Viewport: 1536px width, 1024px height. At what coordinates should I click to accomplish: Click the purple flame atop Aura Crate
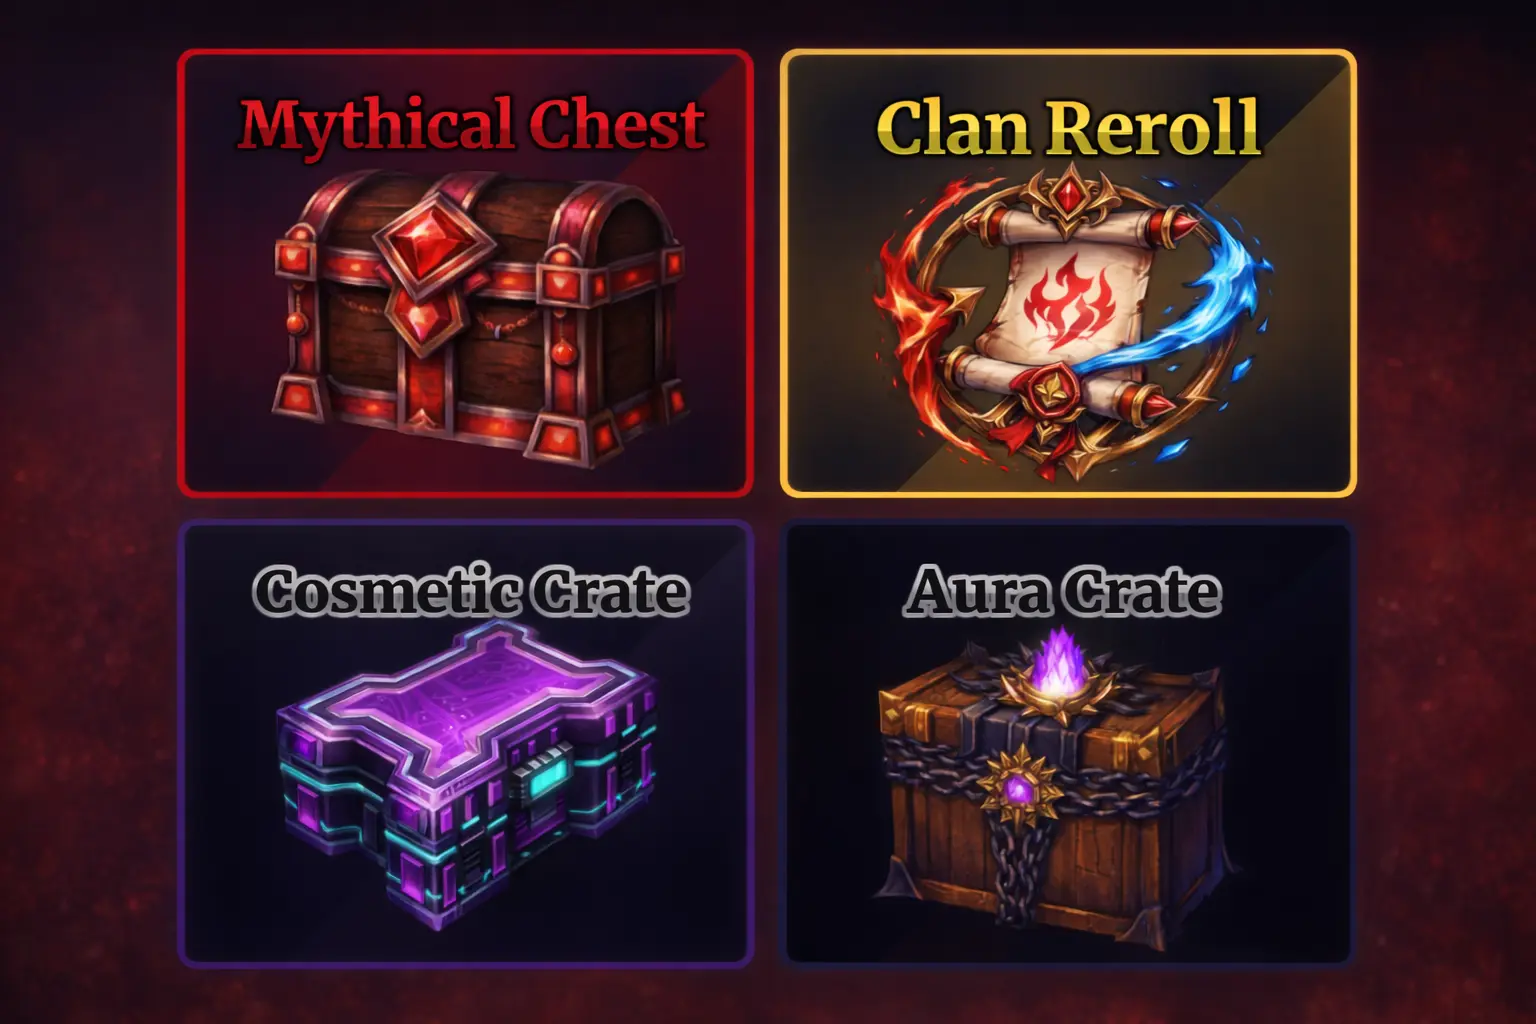(1054, 663)
